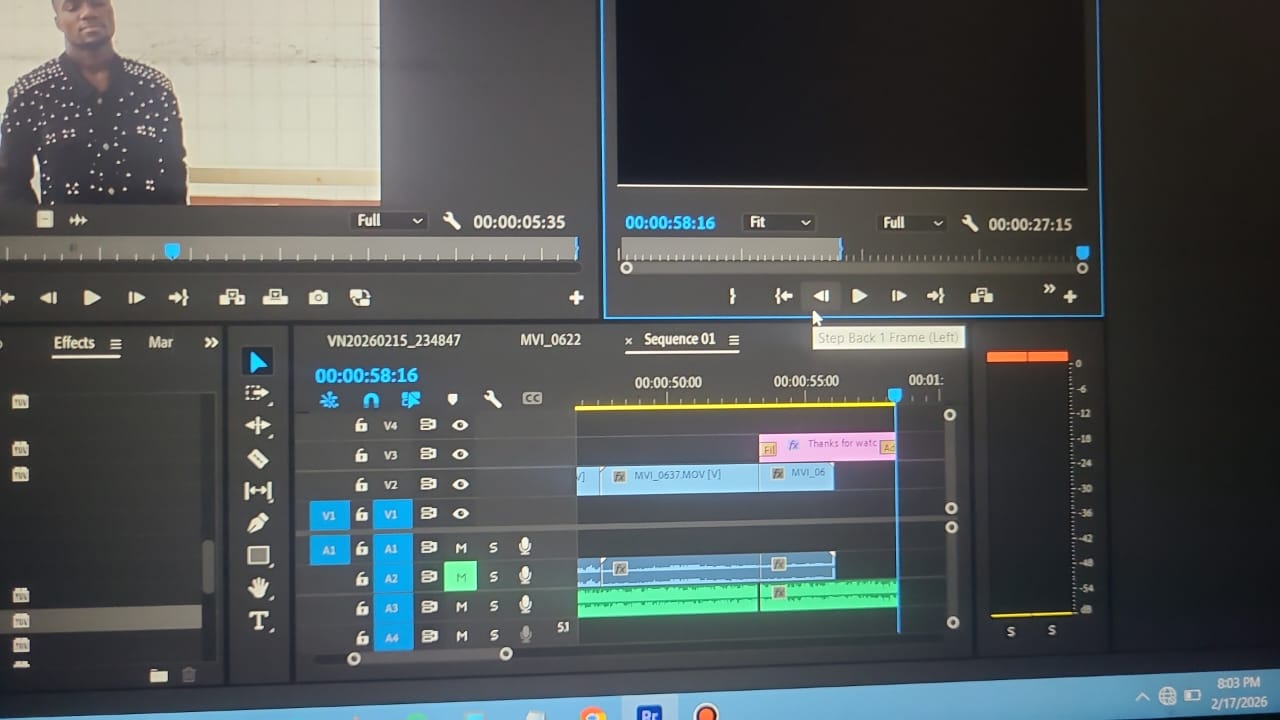Hide the V3 track output

[460, 454]
